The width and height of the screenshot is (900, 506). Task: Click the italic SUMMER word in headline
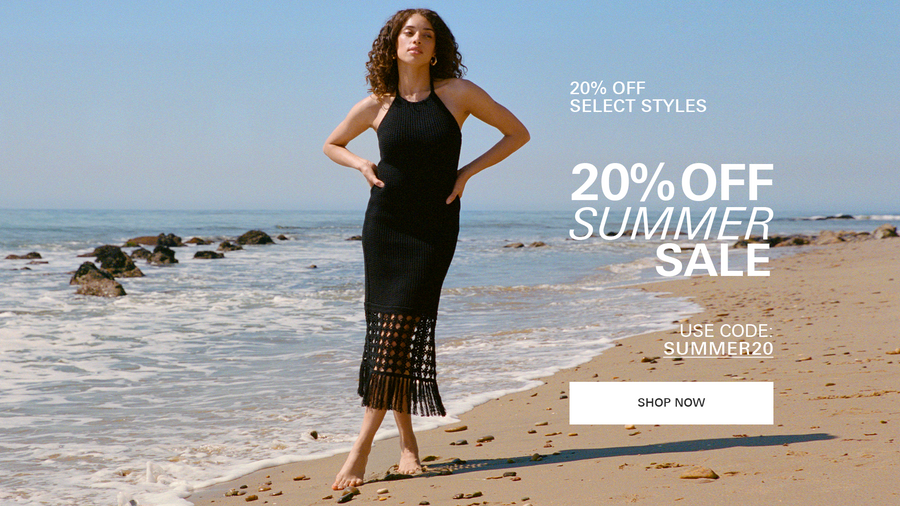tap(671, 223)
